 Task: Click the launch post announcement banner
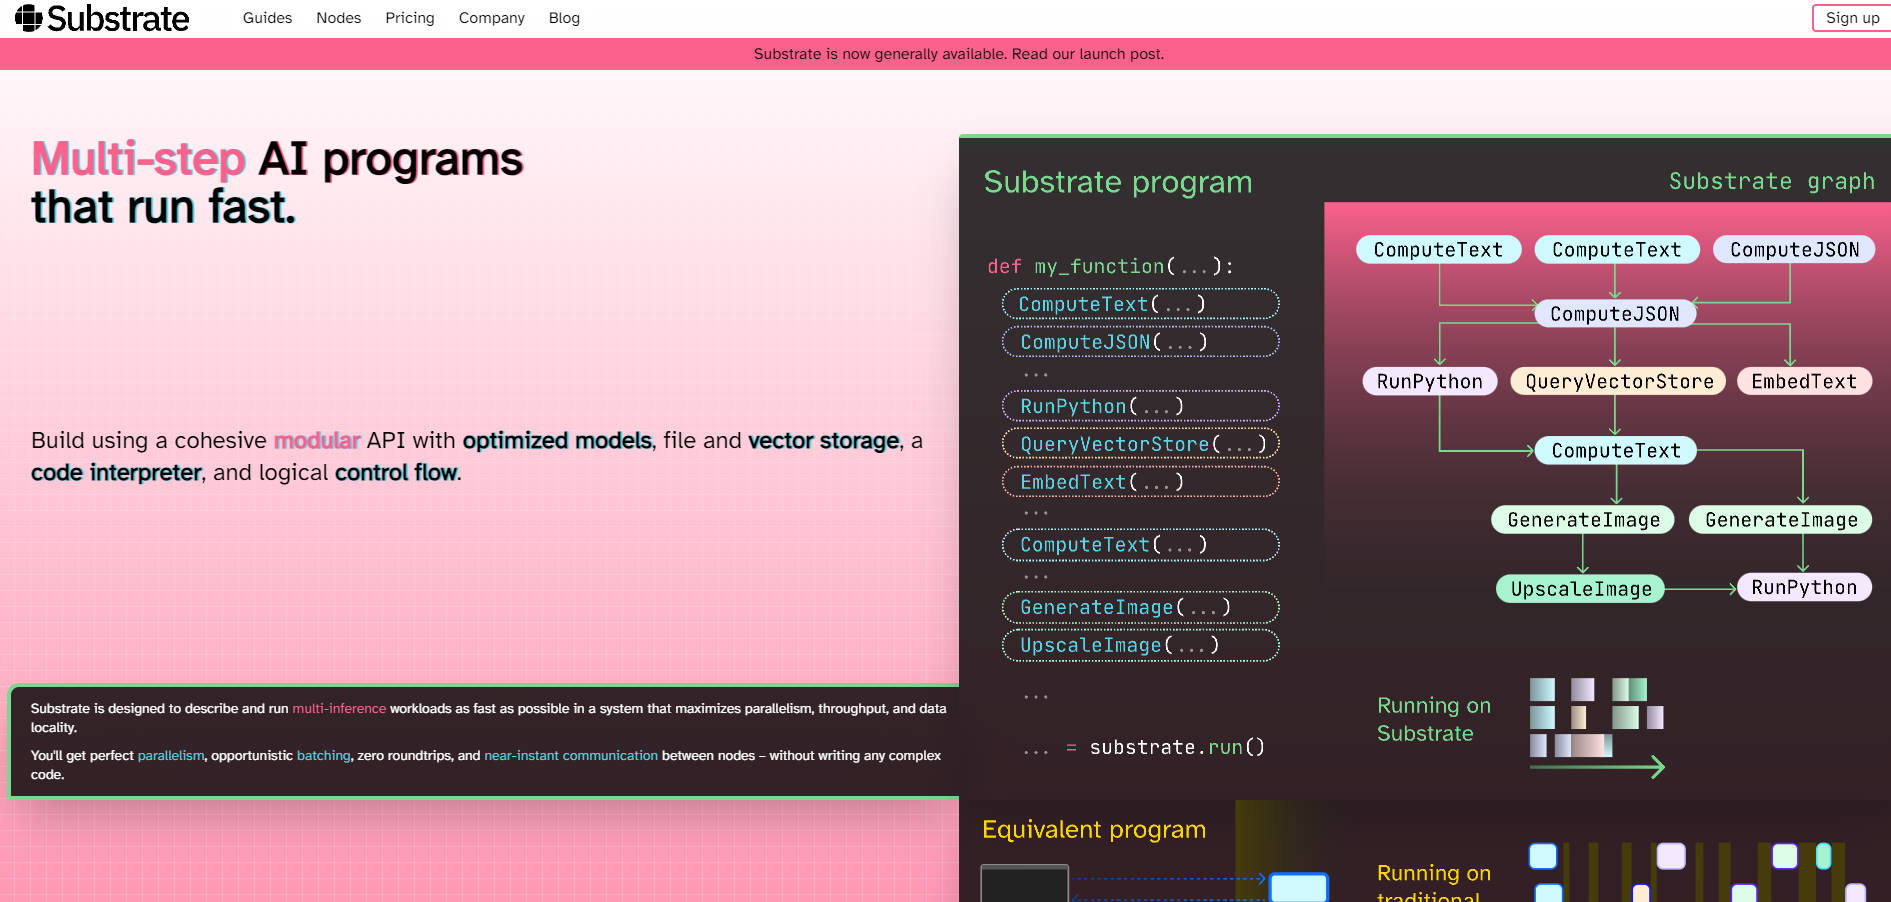click(958, 54)
